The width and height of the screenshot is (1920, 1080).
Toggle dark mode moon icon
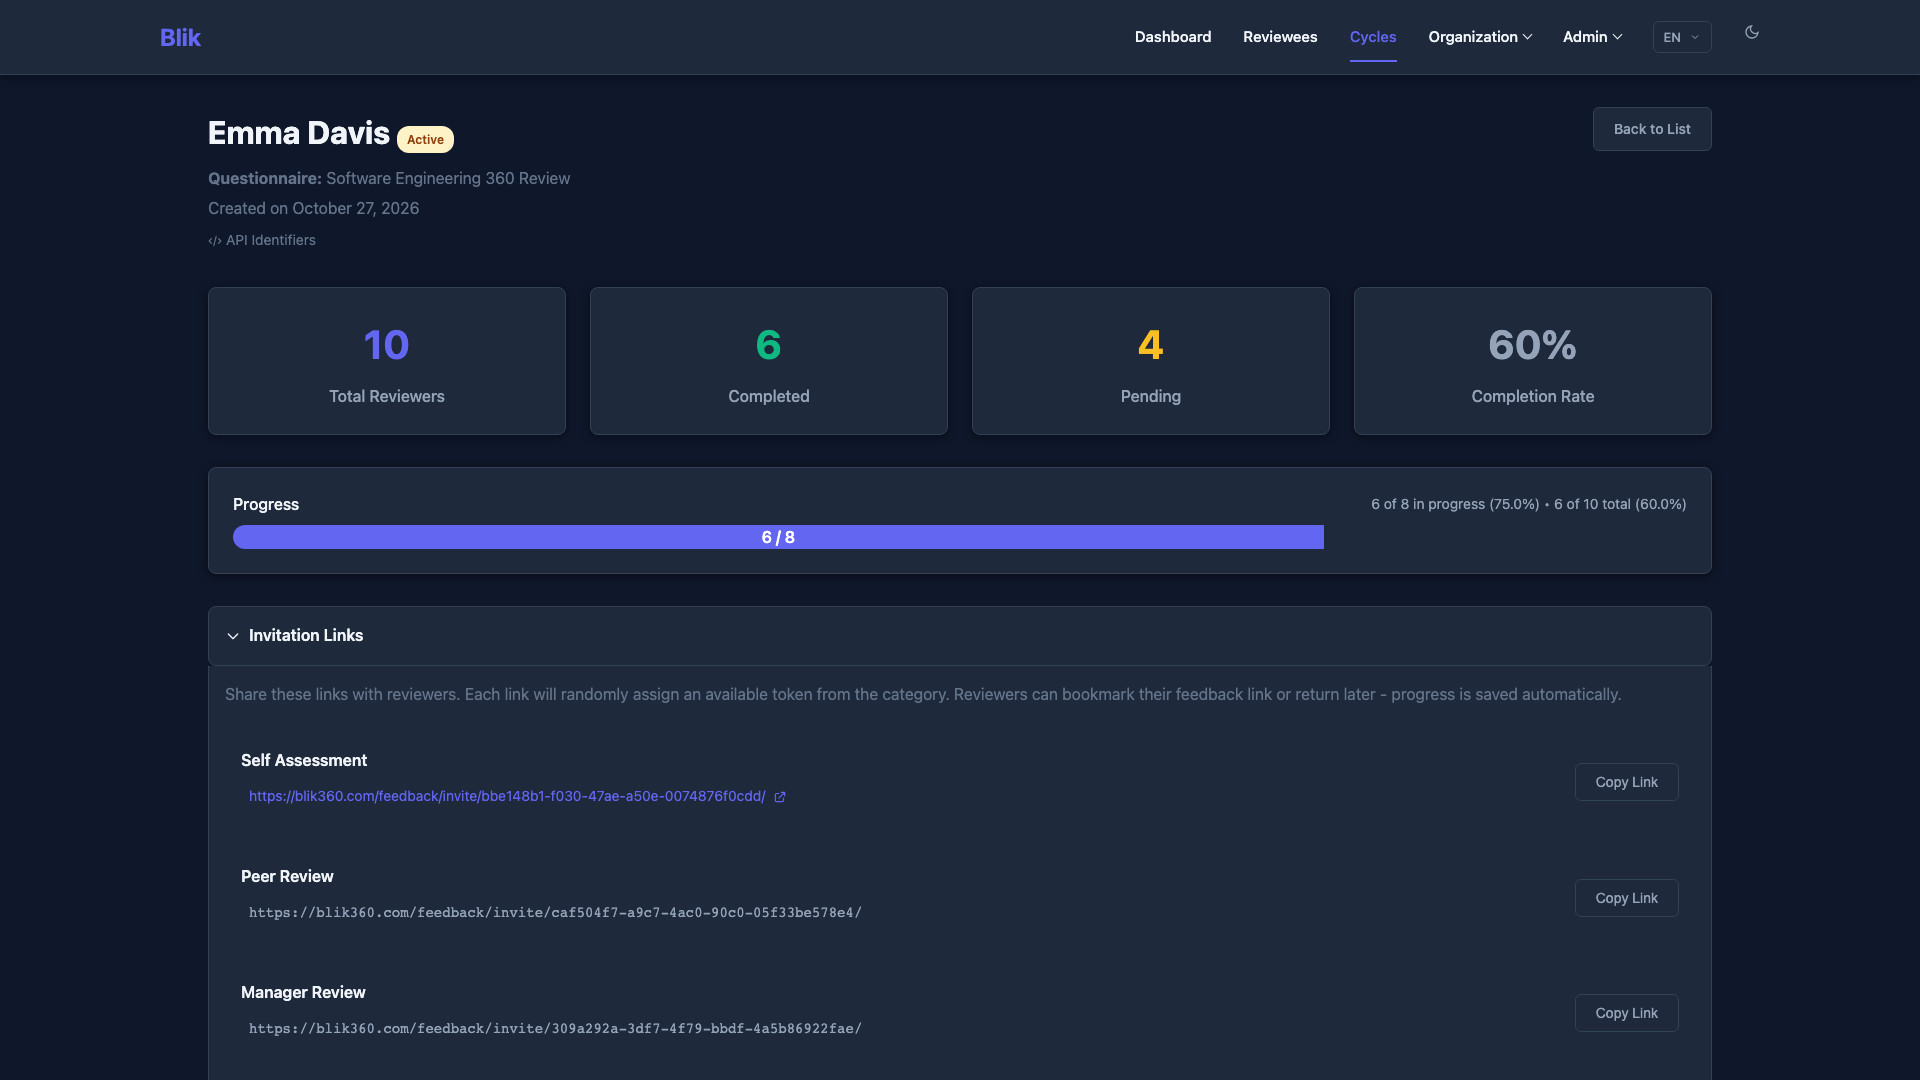[1752, 32]
